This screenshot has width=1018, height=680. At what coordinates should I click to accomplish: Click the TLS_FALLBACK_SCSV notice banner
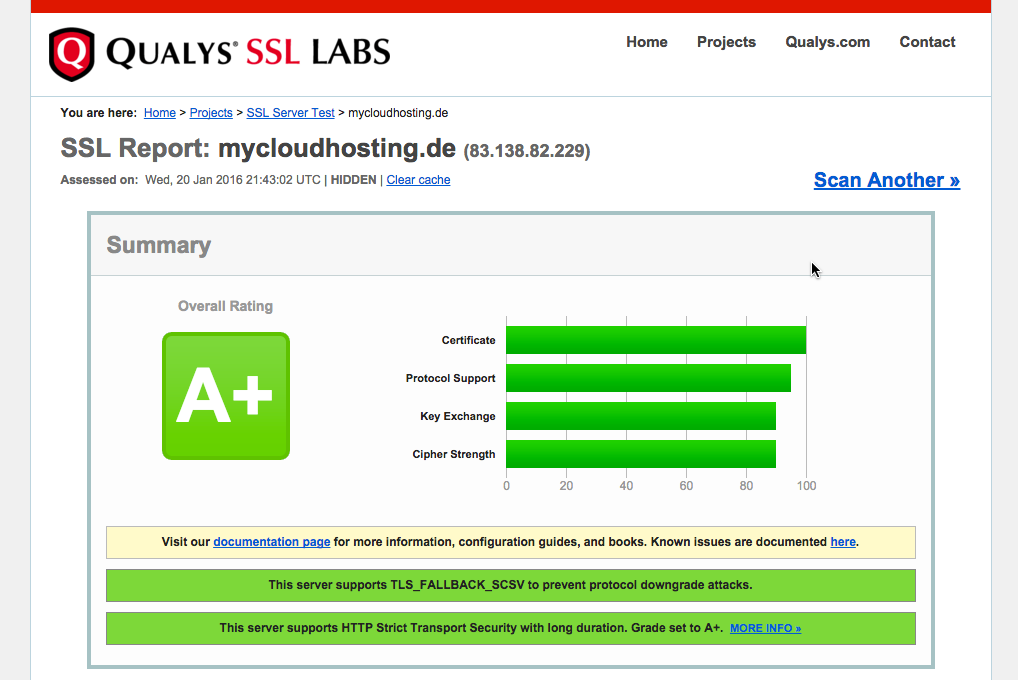pos(511,585)
